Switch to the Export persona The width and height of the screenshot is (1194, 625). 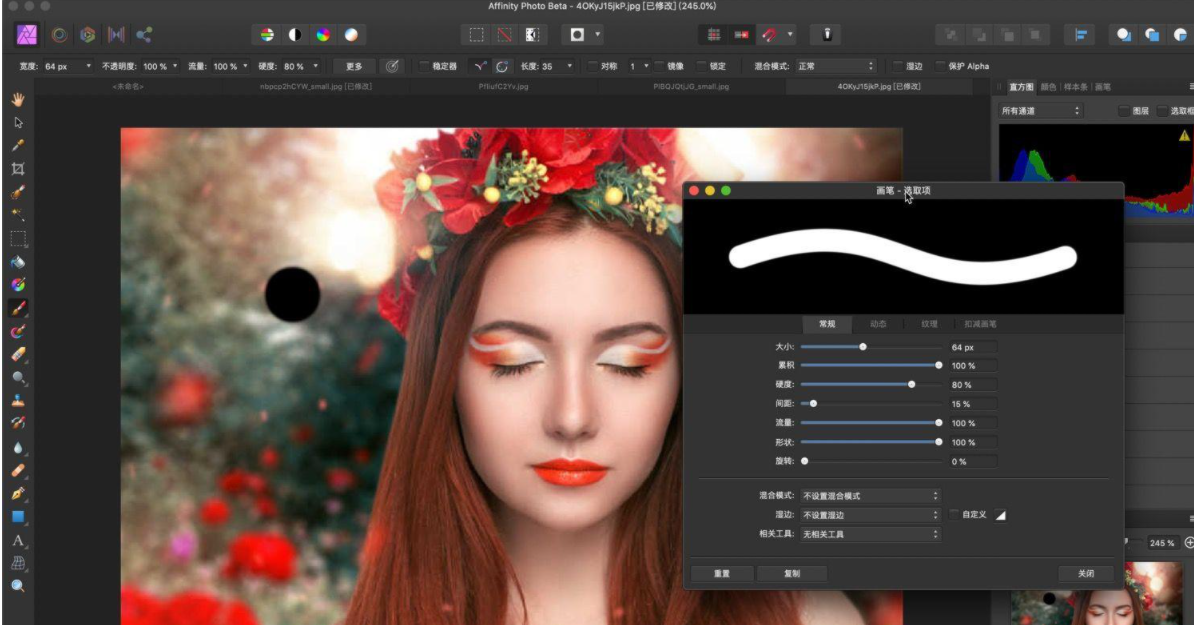click(144, 34)
